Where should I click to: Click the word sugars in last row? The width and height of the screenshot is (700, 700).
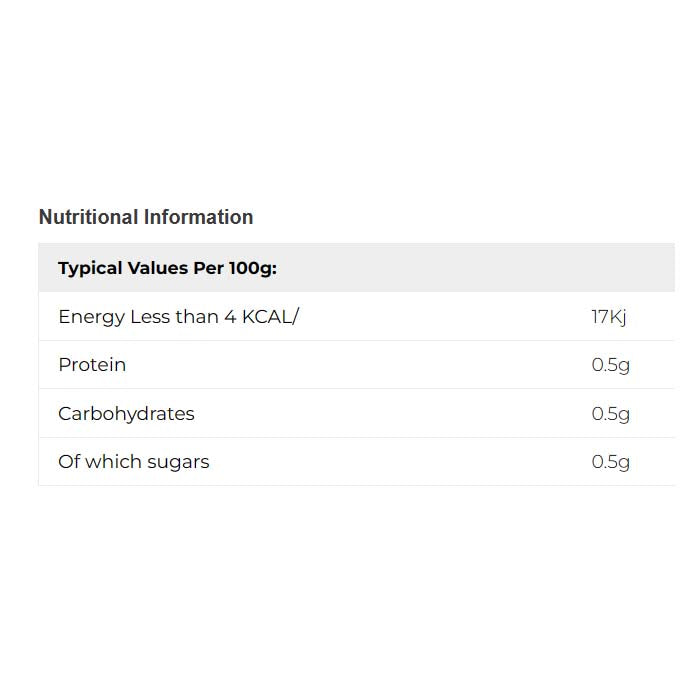point(176,462)
